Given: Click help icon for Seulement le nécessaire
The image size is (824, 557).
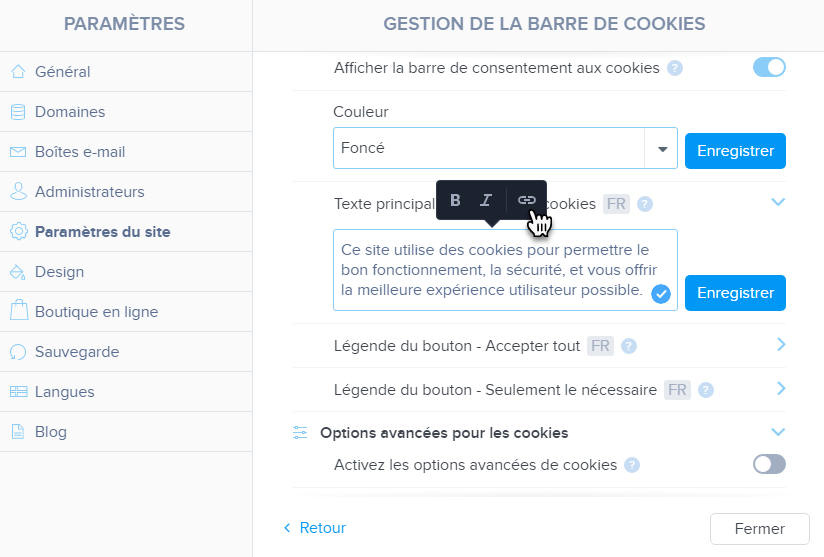Looking at the screenshot, I should (706, 390).
